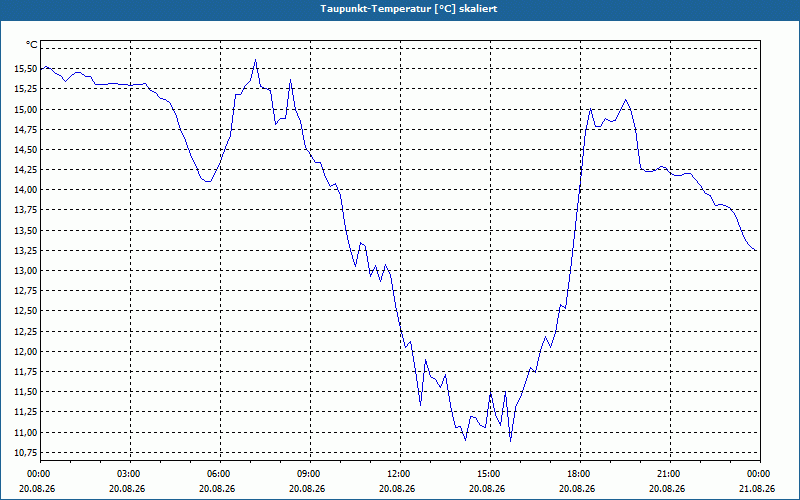Select the 18:00 time axis label
800x500 pixels.
tap(580, 474)
